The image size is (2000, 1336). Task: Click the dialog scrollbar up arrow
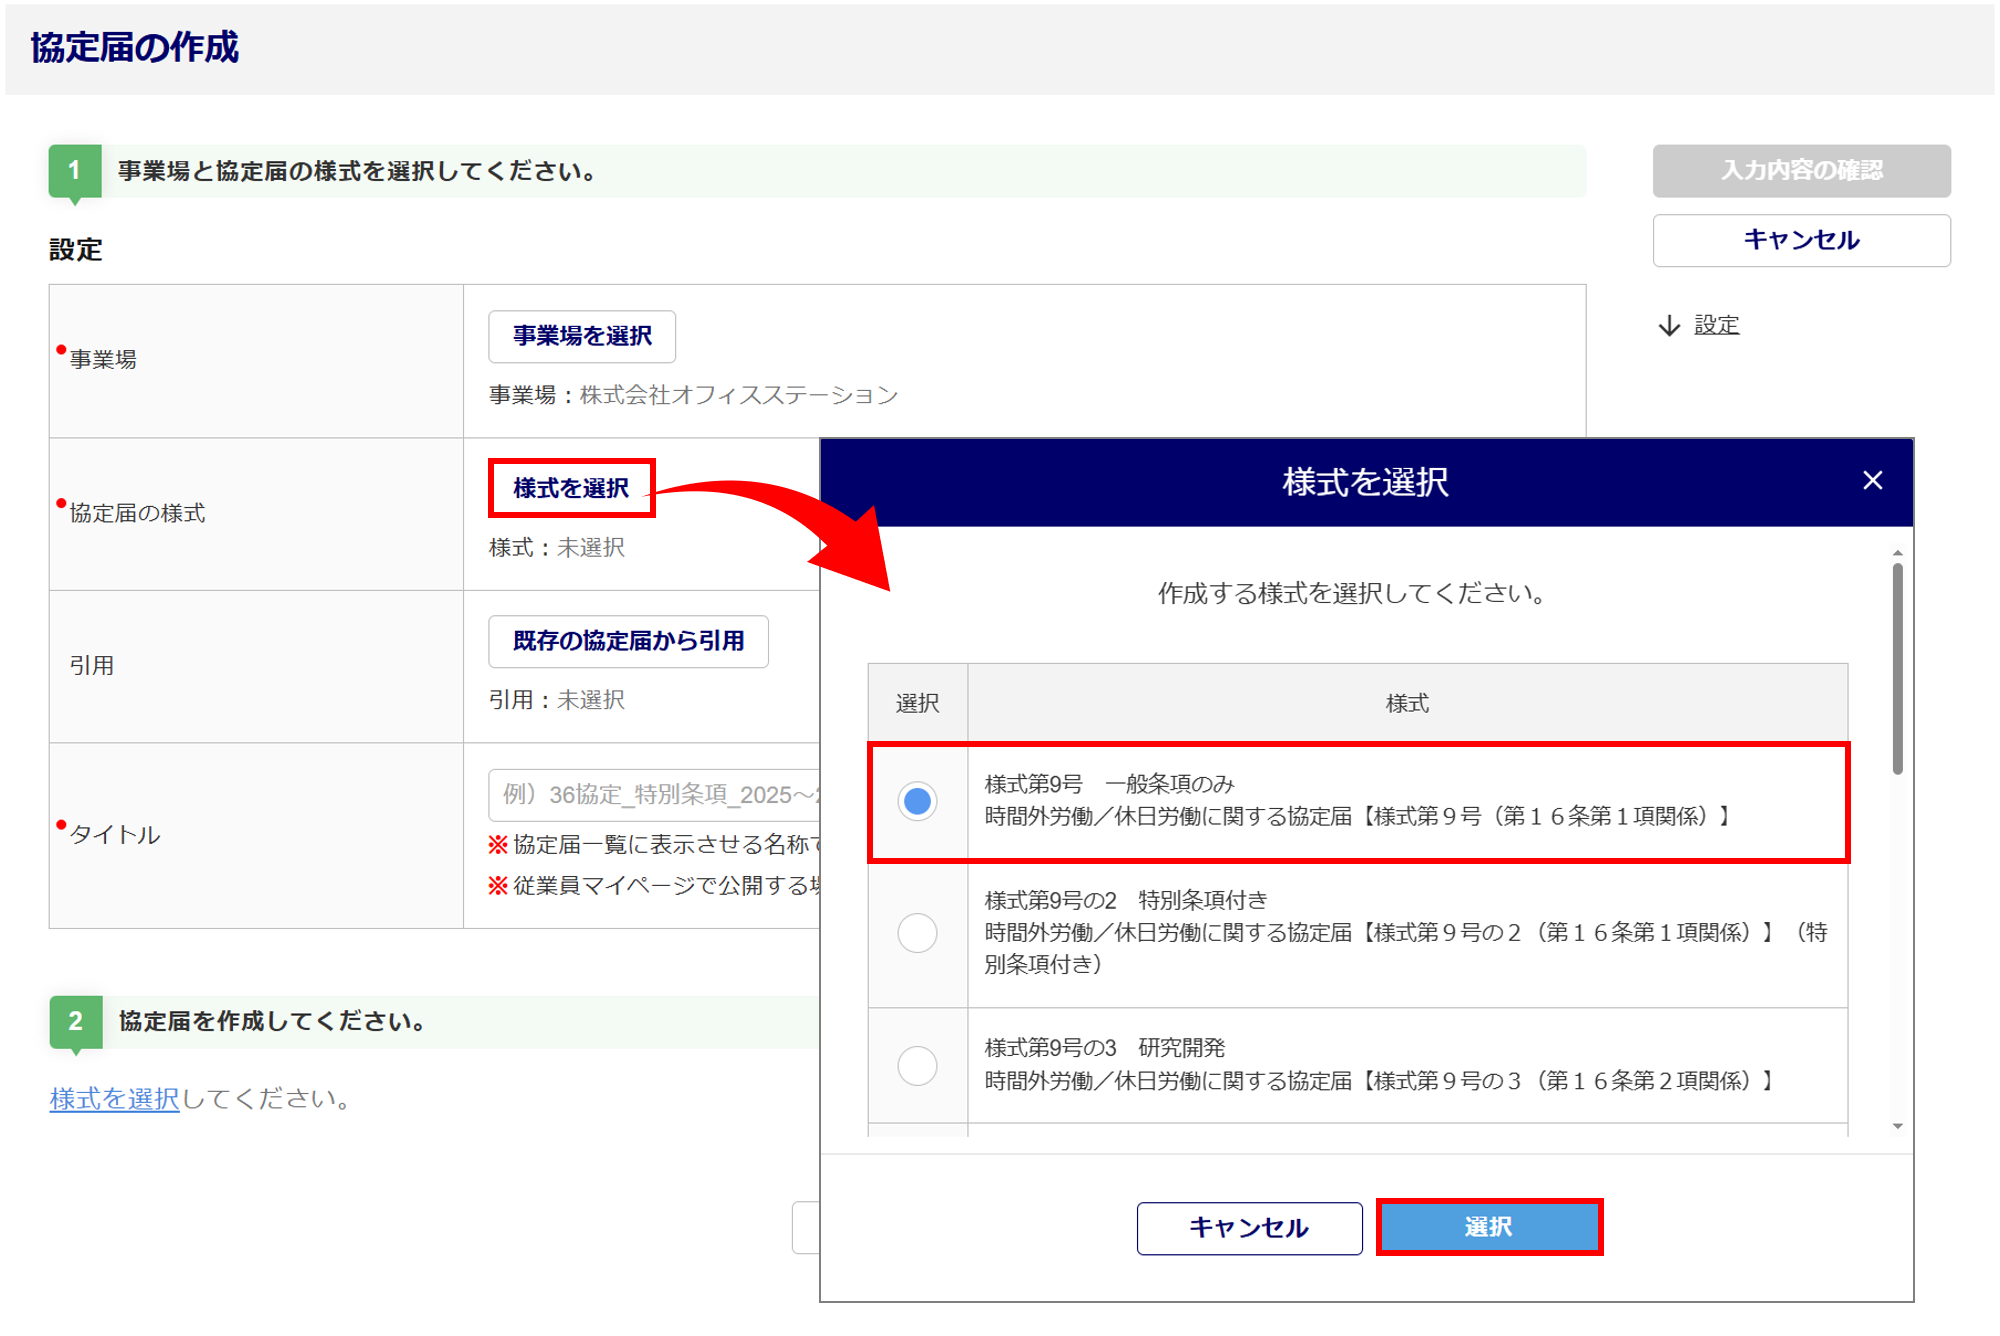(x=1897, y=553)
